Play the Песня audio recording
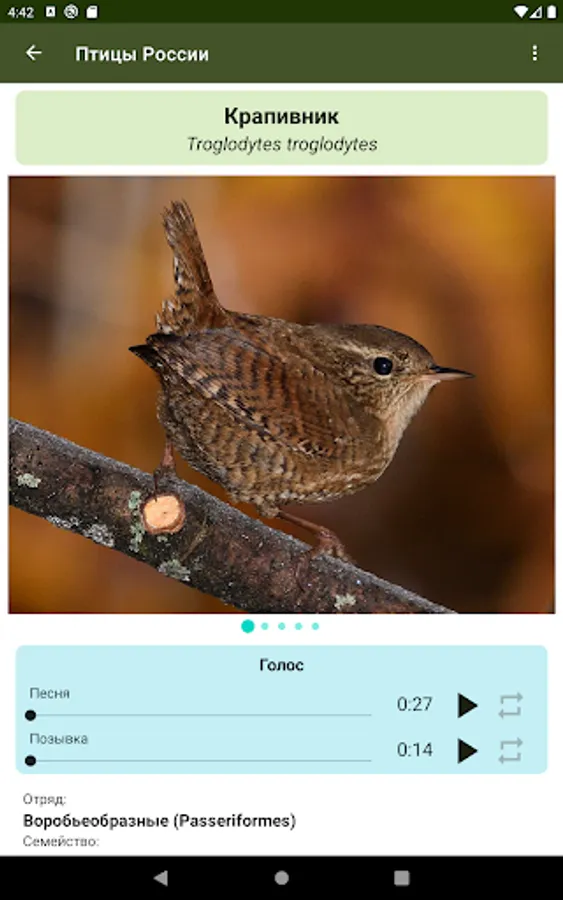The width and height of the screenshot is (563, 900). (x=467, y=705)
